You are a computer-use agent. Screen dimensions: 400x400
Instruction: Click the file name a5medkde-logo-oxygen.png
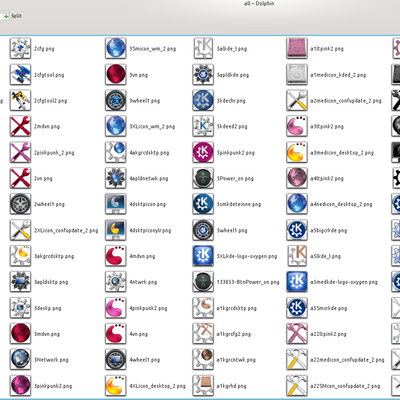click(x=344, y=282)
